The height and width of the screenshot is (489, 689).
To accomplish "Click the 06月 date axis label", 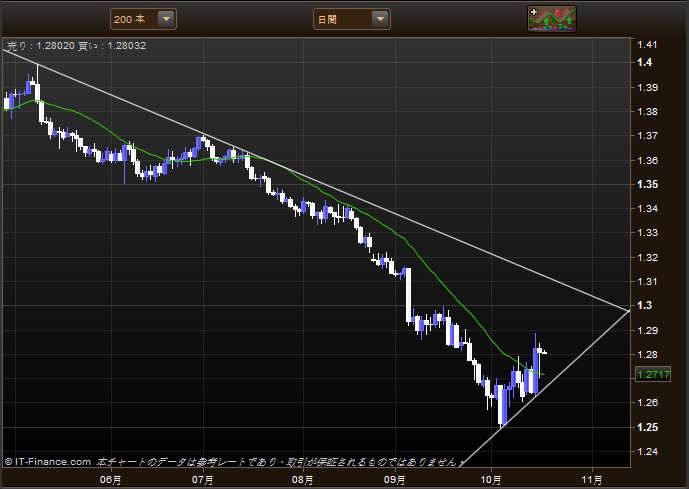I will pyautogui.click(x=111, y=479).
